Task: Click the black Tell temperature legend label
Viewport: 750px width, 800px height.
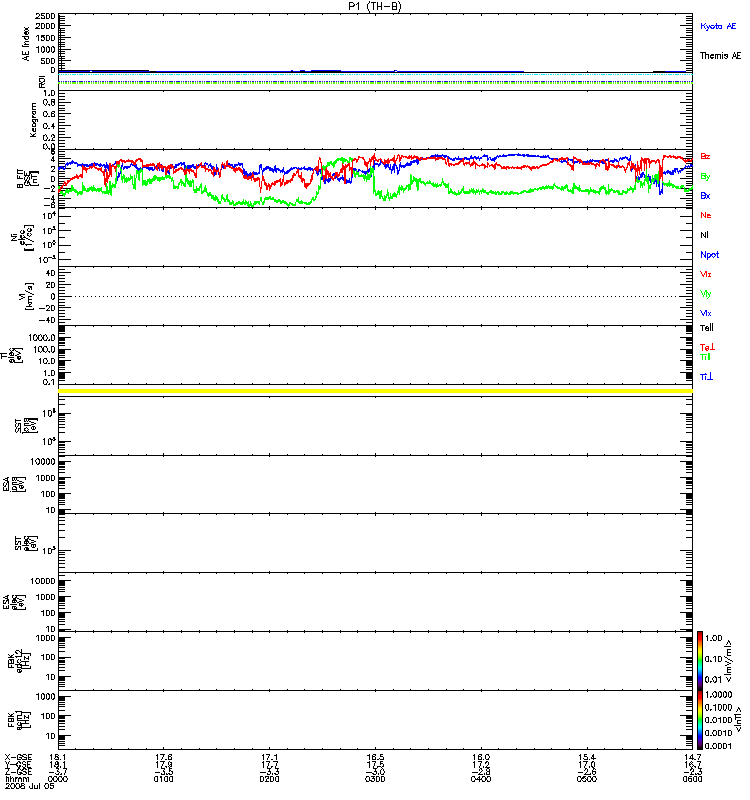Action: (707, 327)
